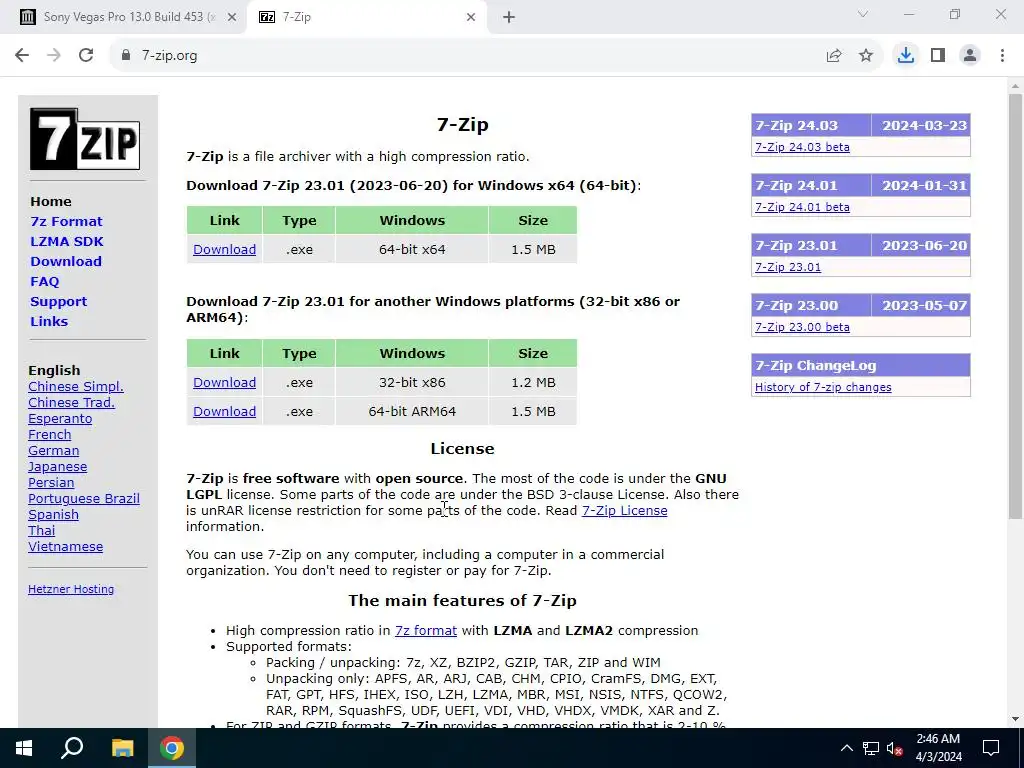Click the Chrome taskbar icon
Screen dimensions: 1024x768
pos(172,748)
